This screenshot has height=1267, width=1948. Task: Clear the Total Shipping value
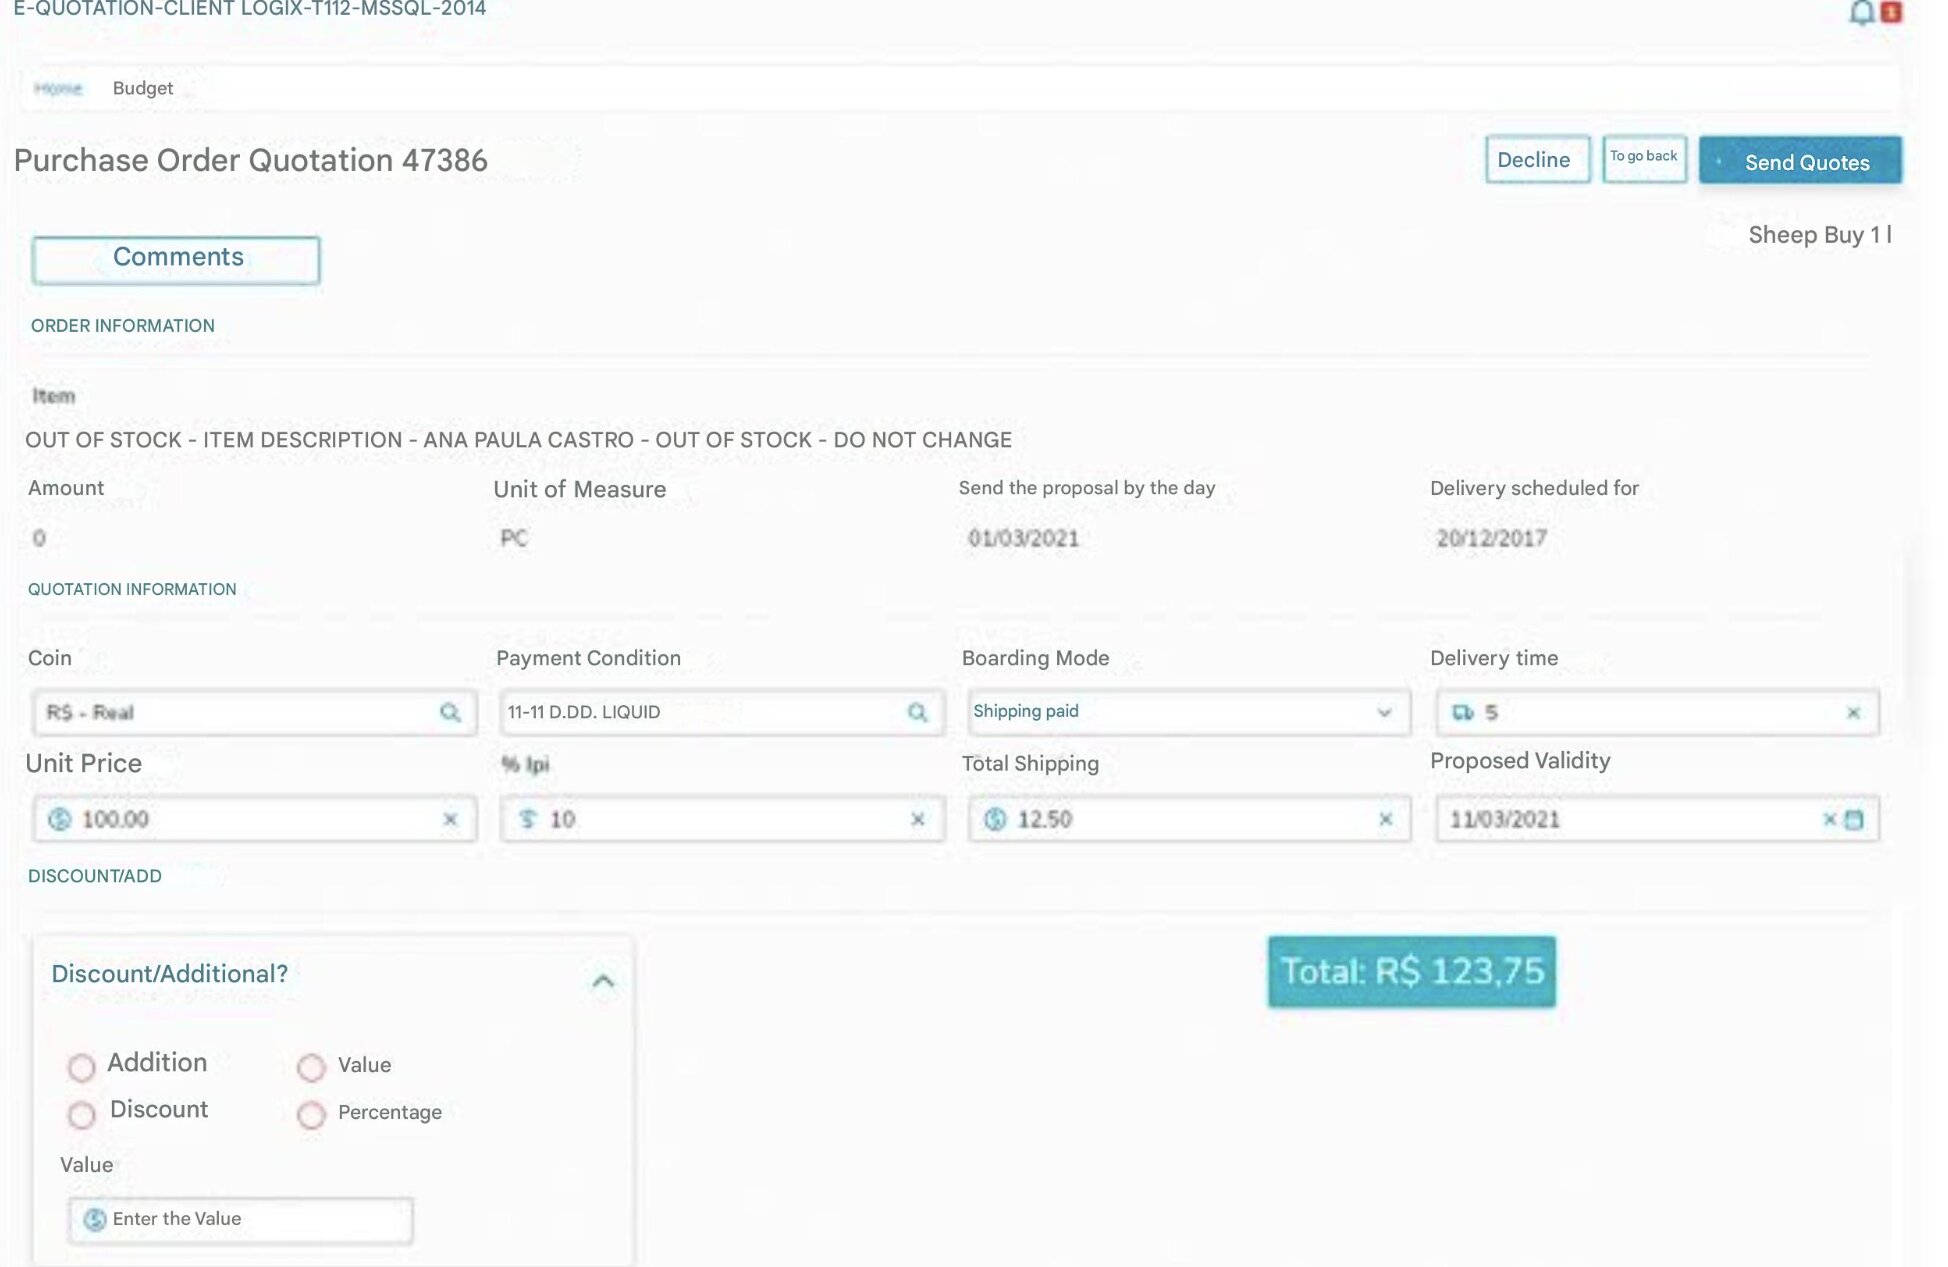[1385, 819]
